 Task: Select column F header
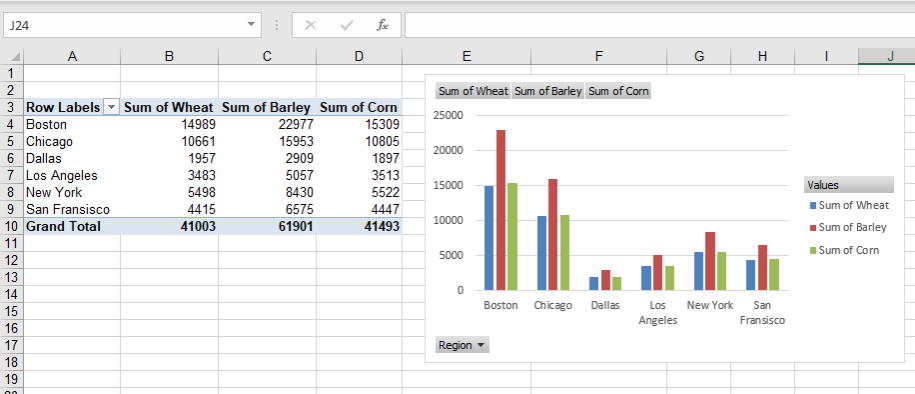click(x=599, y=56)
